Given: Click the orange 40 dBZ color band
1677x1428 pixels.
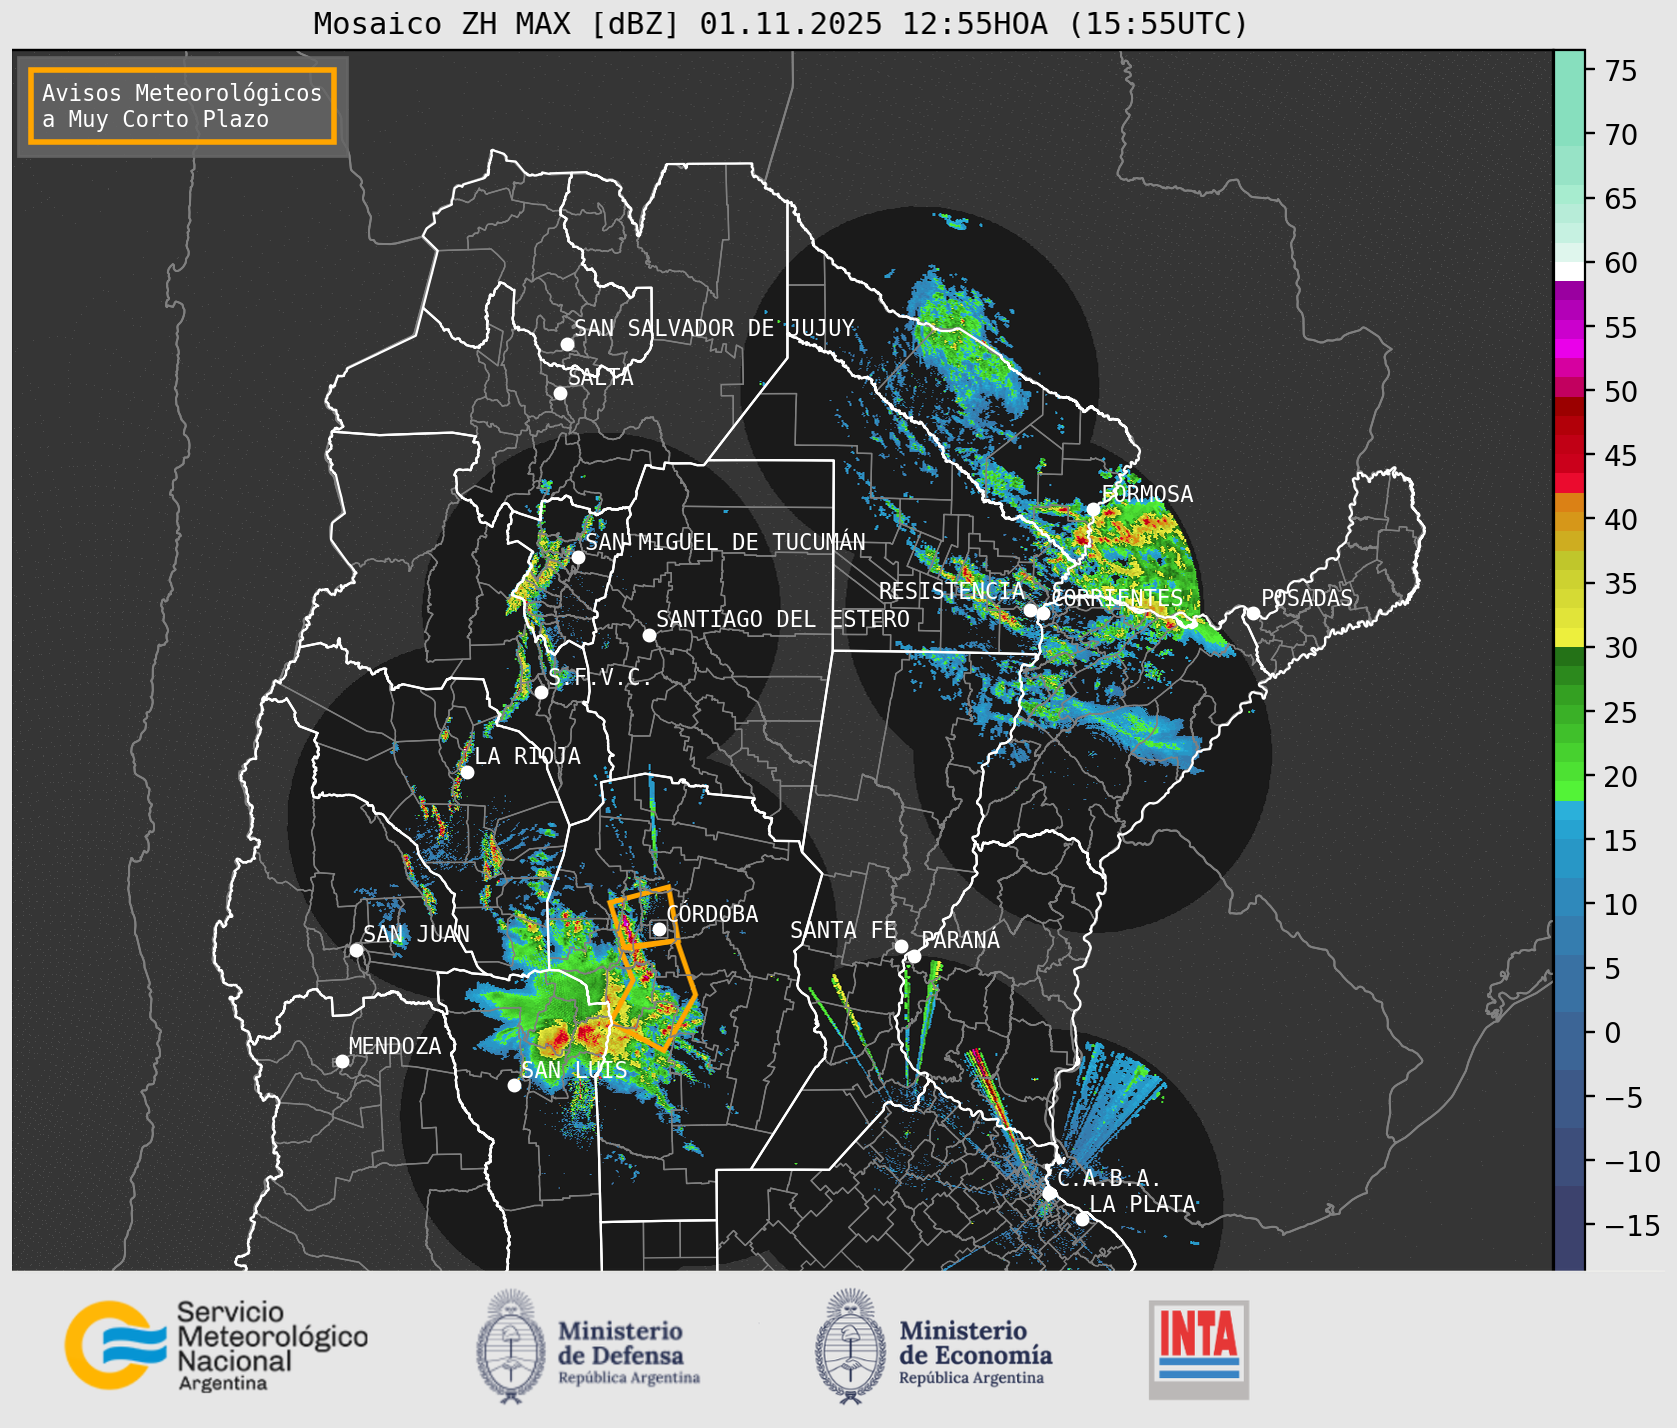Looking at the screenshot, I should click(x=1569, y=522).
